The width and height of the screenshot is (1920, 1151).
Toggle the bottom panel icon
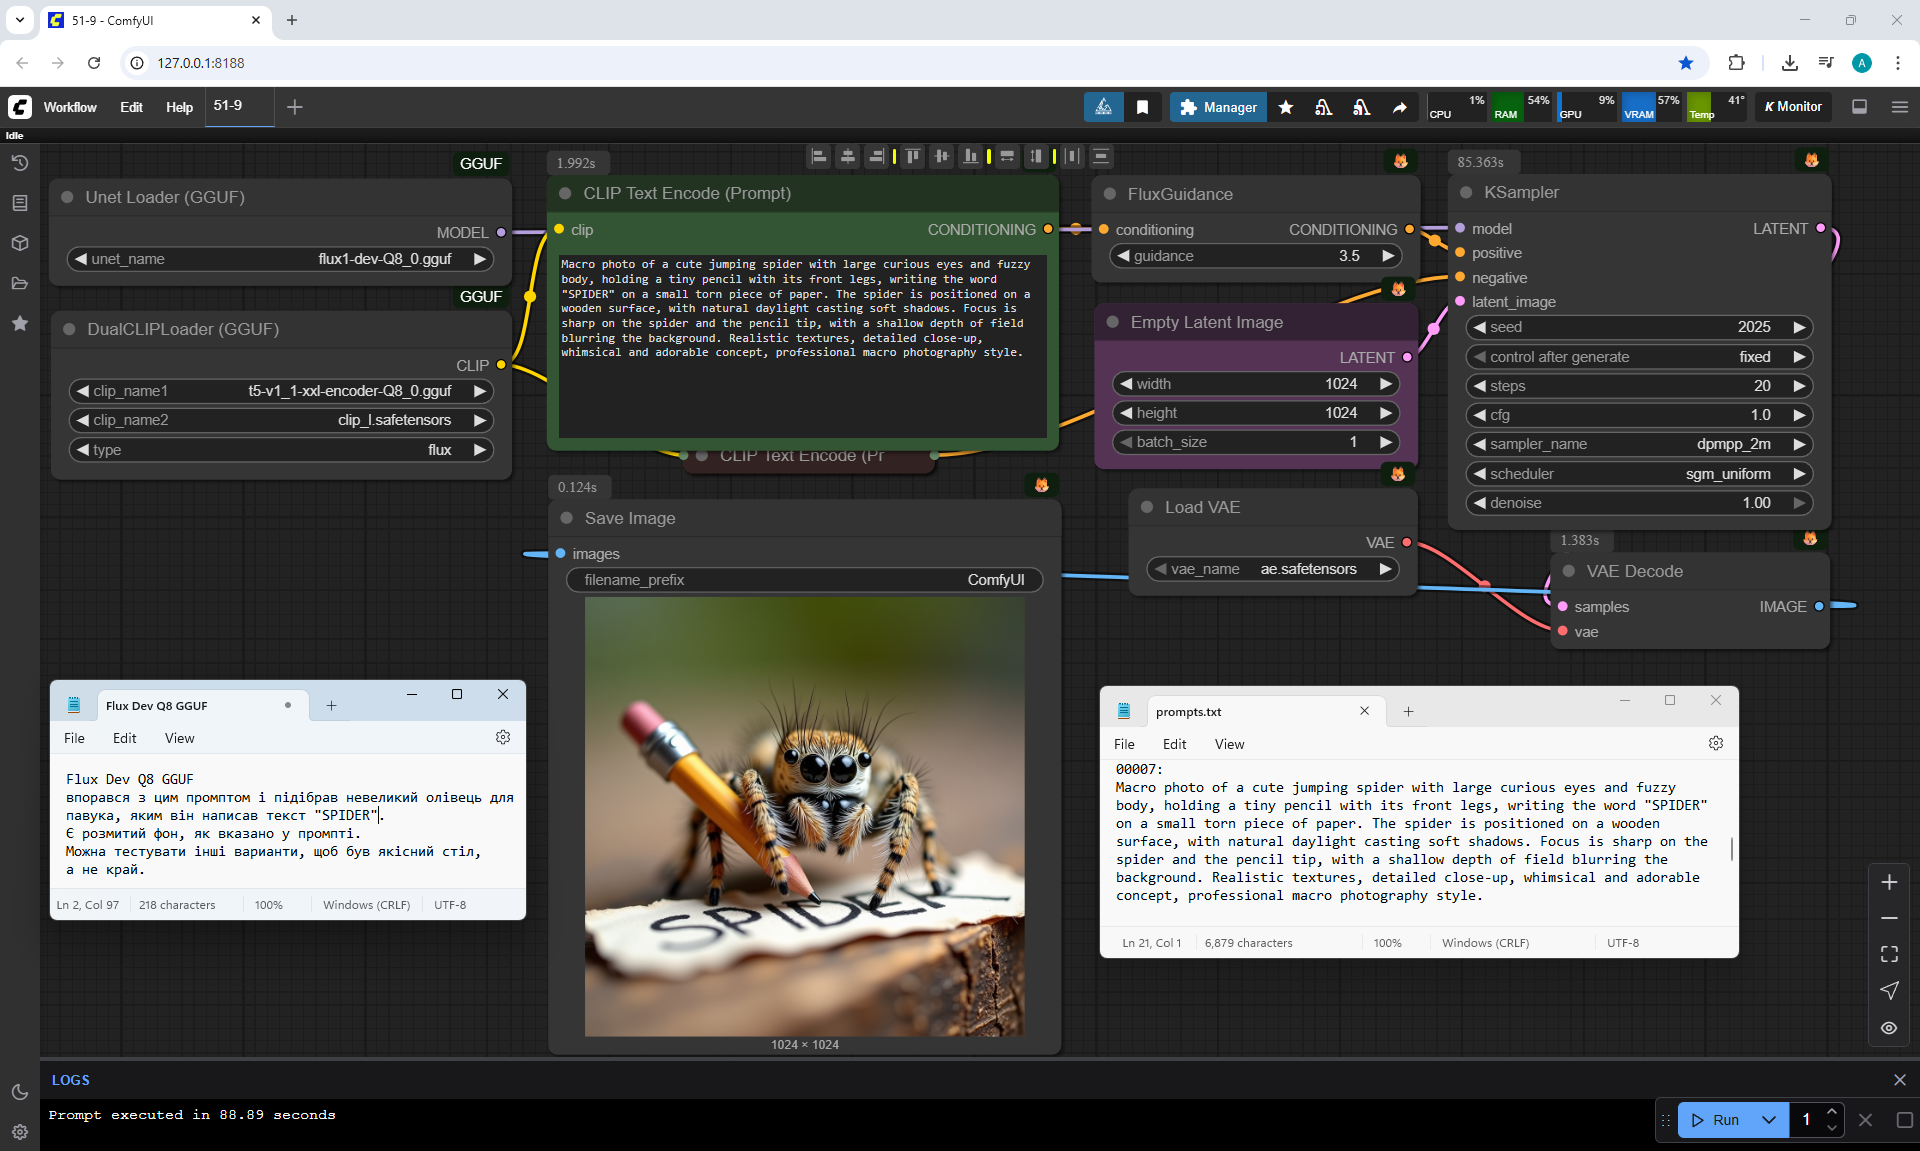click(x=1860, y=107)
